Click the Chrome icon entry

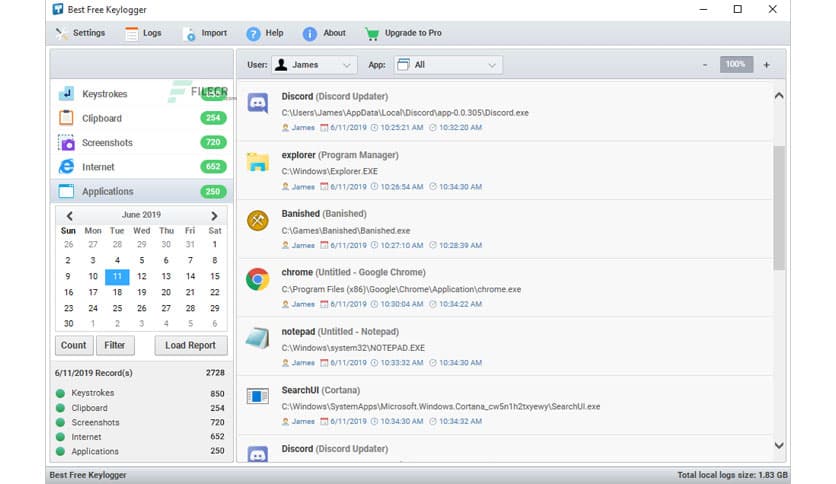[x=258, y=279]
